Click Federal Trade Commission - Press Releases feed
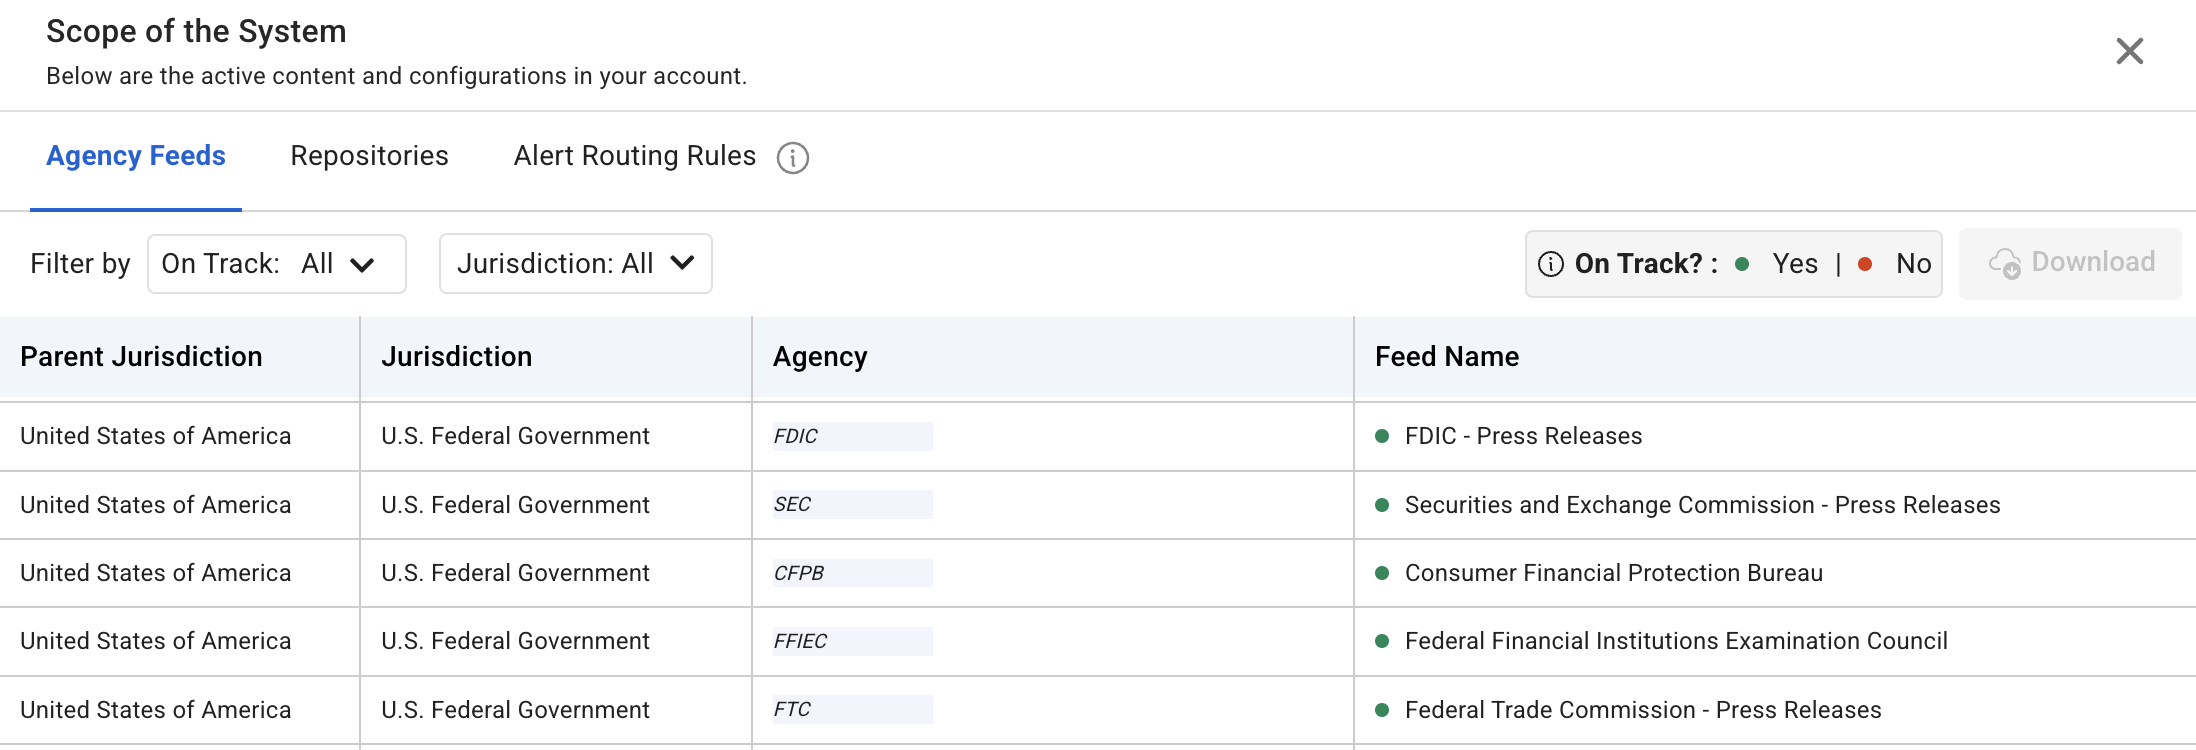The image size is (2196, 750). pos(1642,710)
